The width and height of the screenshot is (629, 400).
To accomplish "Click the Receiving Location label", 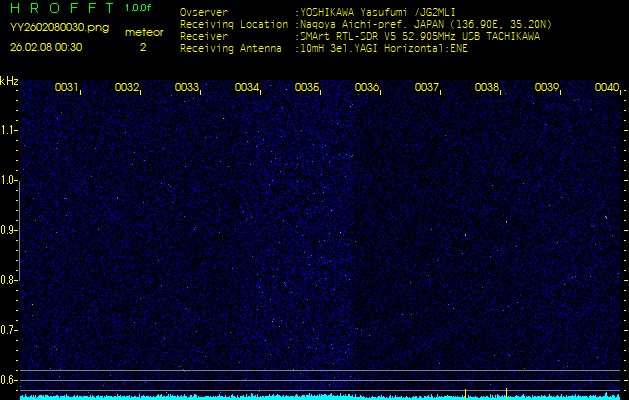I will click(x=234, y=24).
